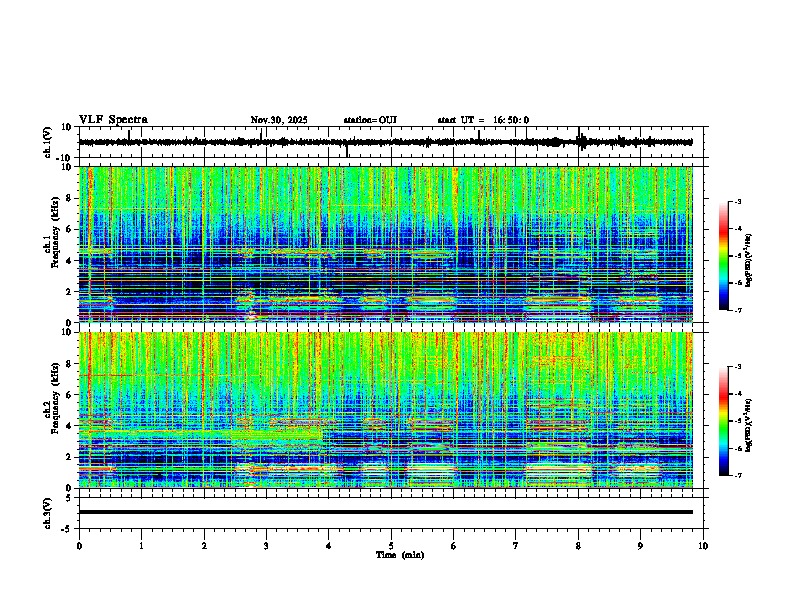
Task: Click the ch.2 spectrogram colorbar
Action: tap(723, 421)
